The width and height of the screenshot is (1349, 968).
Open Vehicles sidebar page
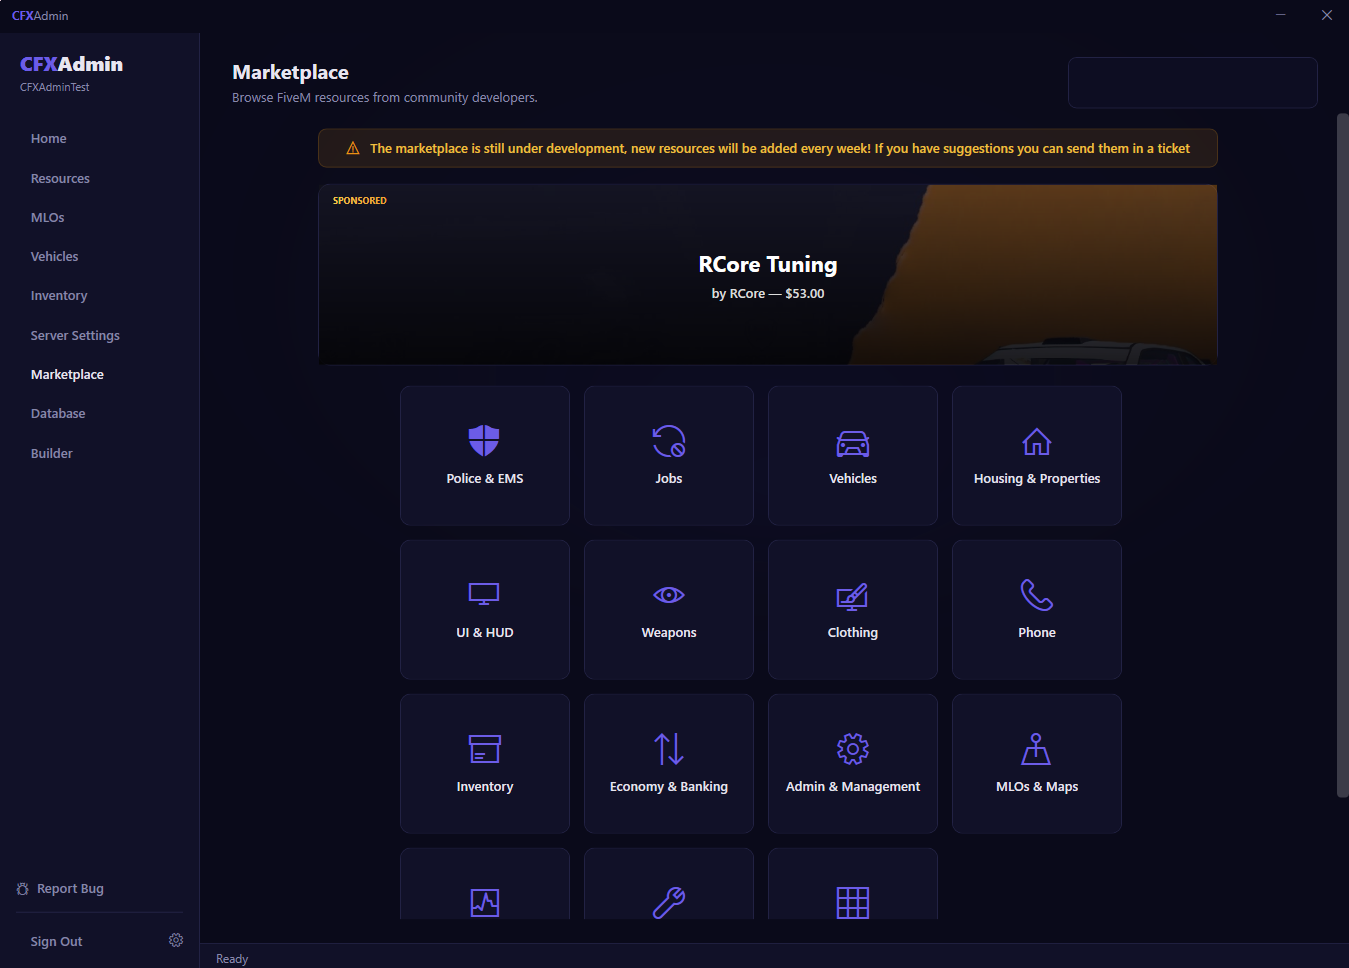tap(54, 257)
